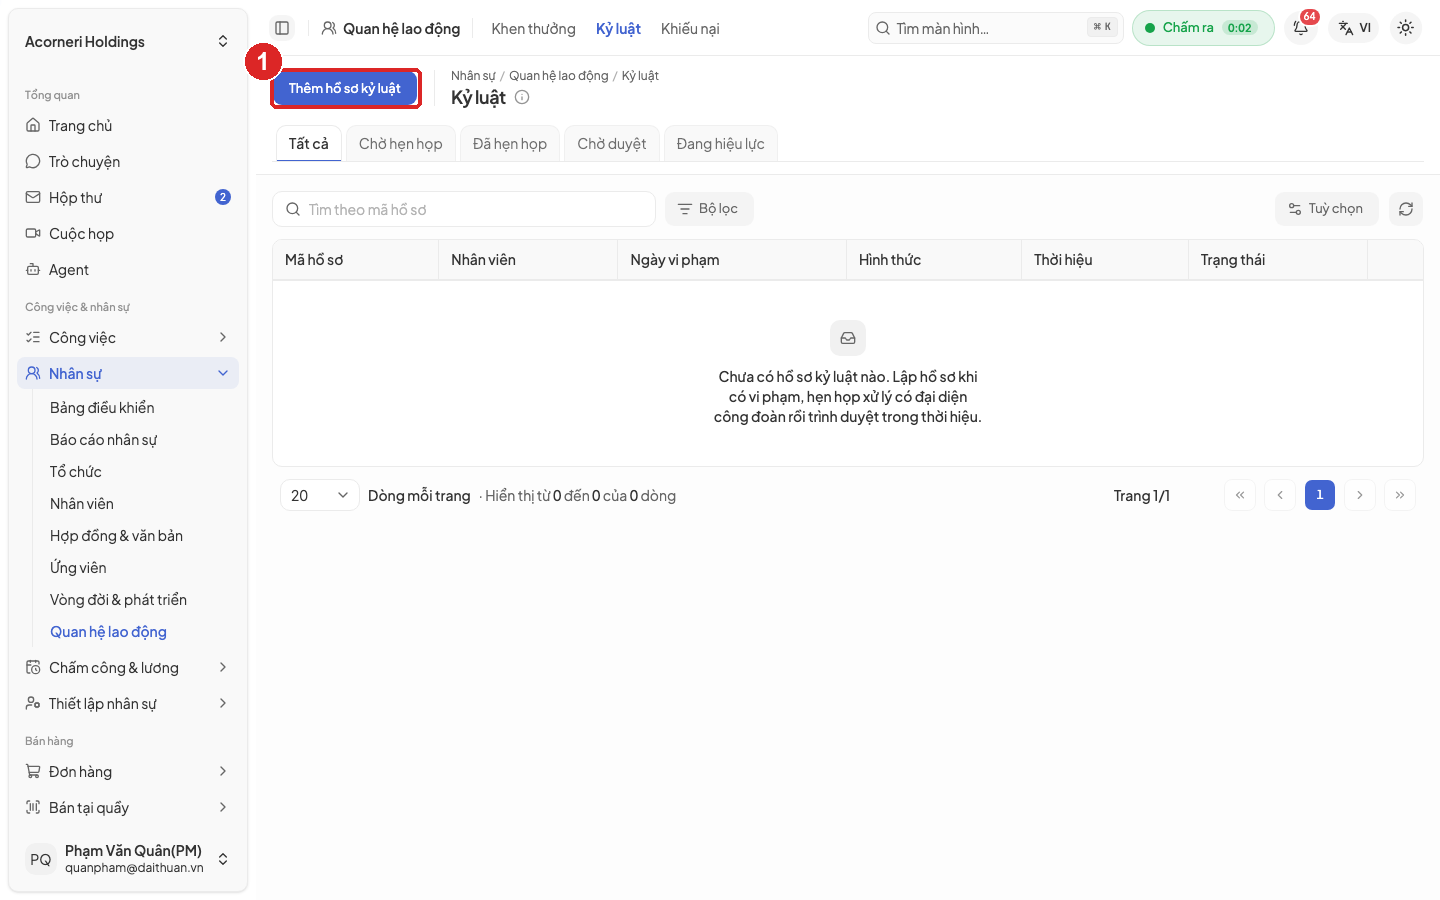The height and width of the screenshot is (900, 1440).
Task: Open the VI language switcher
Action: coord(1354,28)
